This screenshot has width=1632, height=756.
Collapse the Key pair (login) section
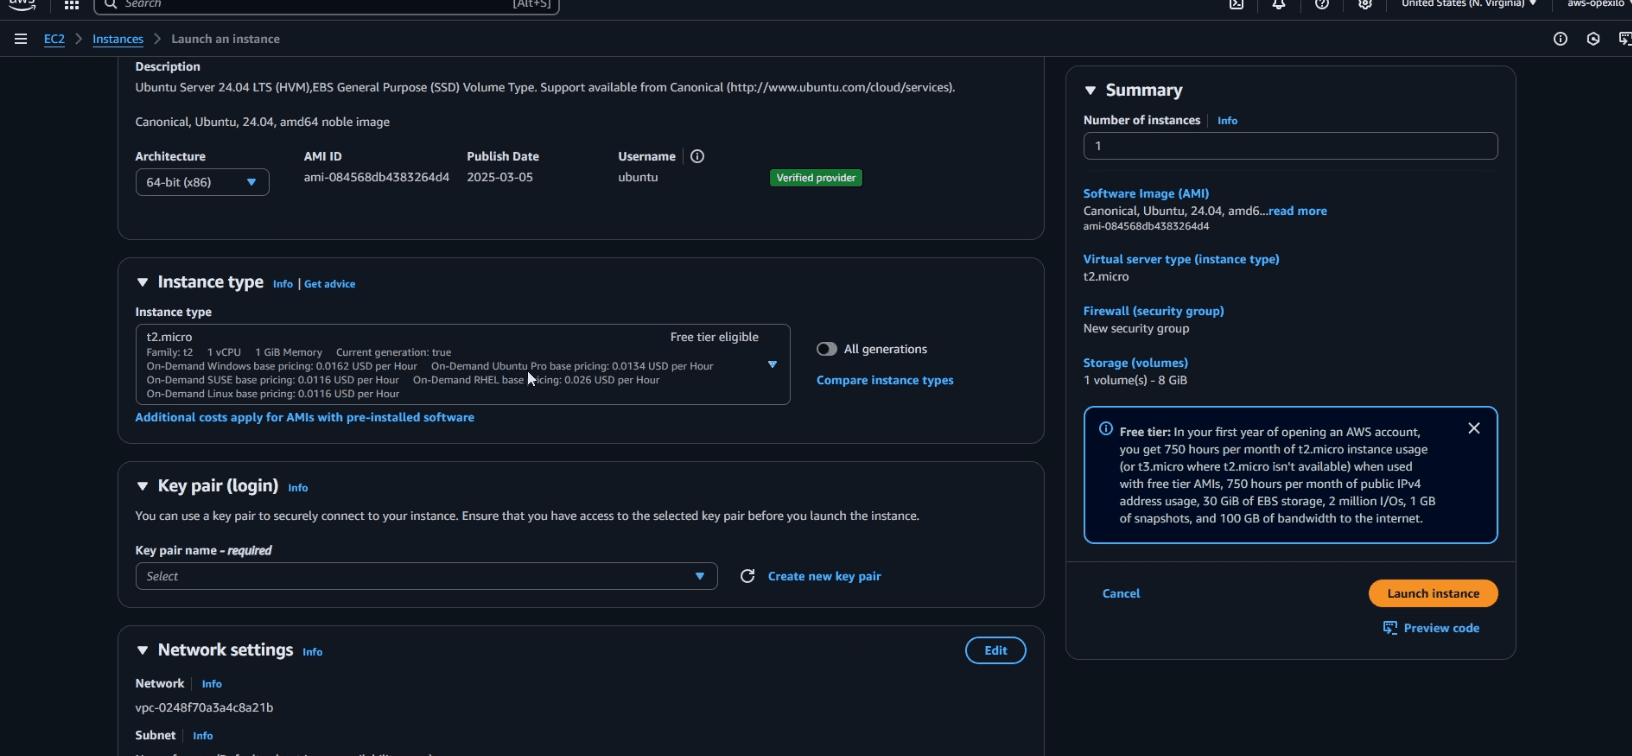(x=142, y=486)
